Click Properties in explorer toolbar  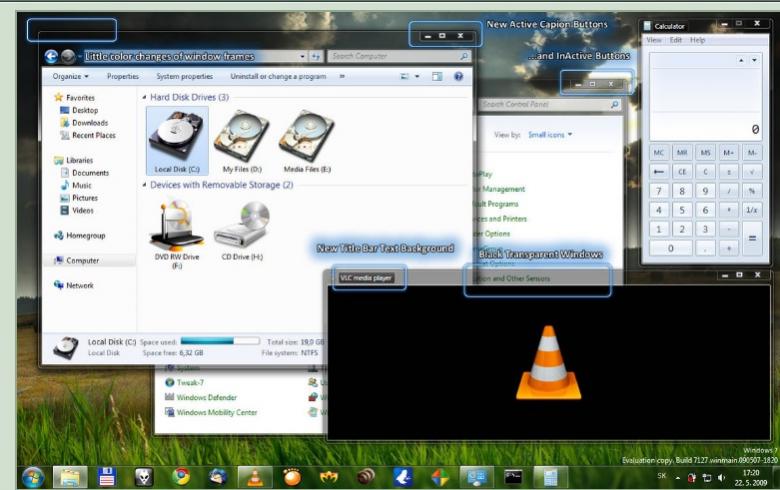(x=123, y=76)
